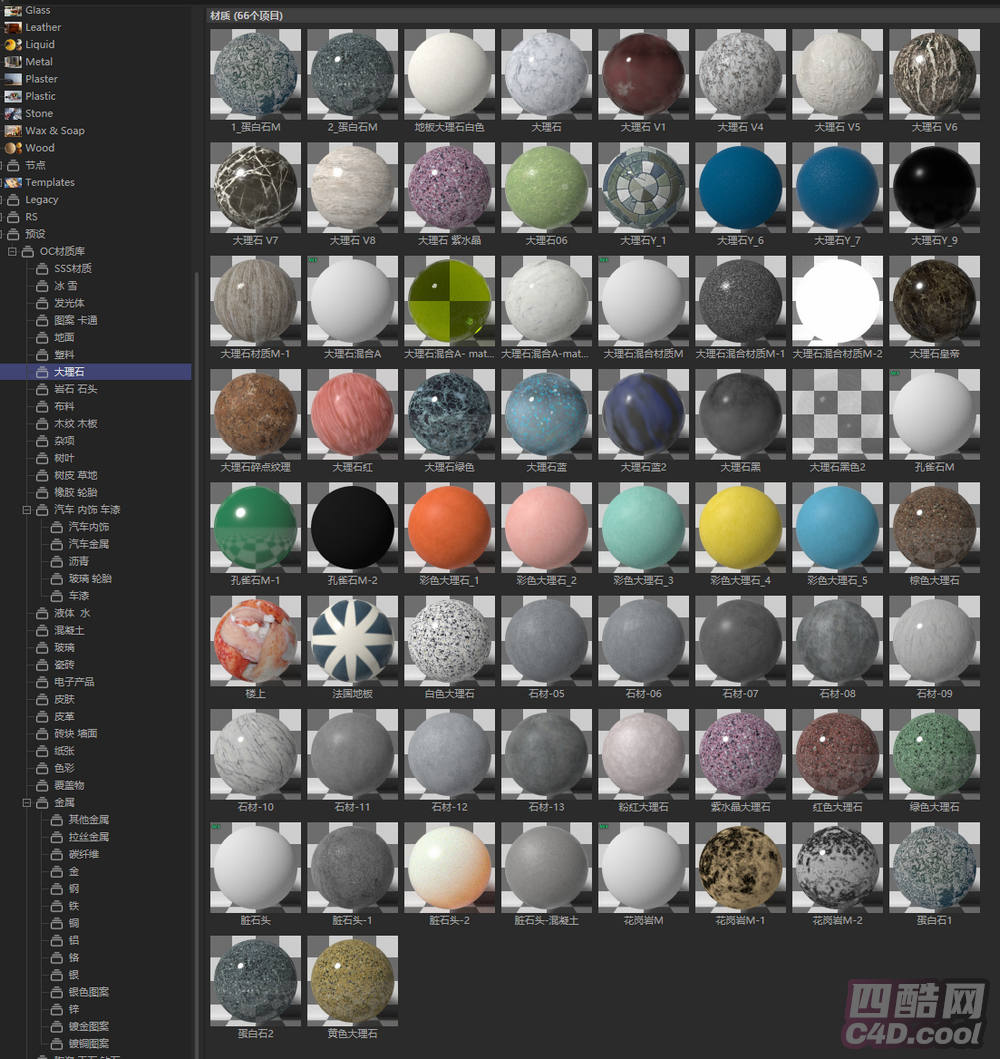
Task: Click the folder icon next to 玻璃 轮胎
Action: 57,579
